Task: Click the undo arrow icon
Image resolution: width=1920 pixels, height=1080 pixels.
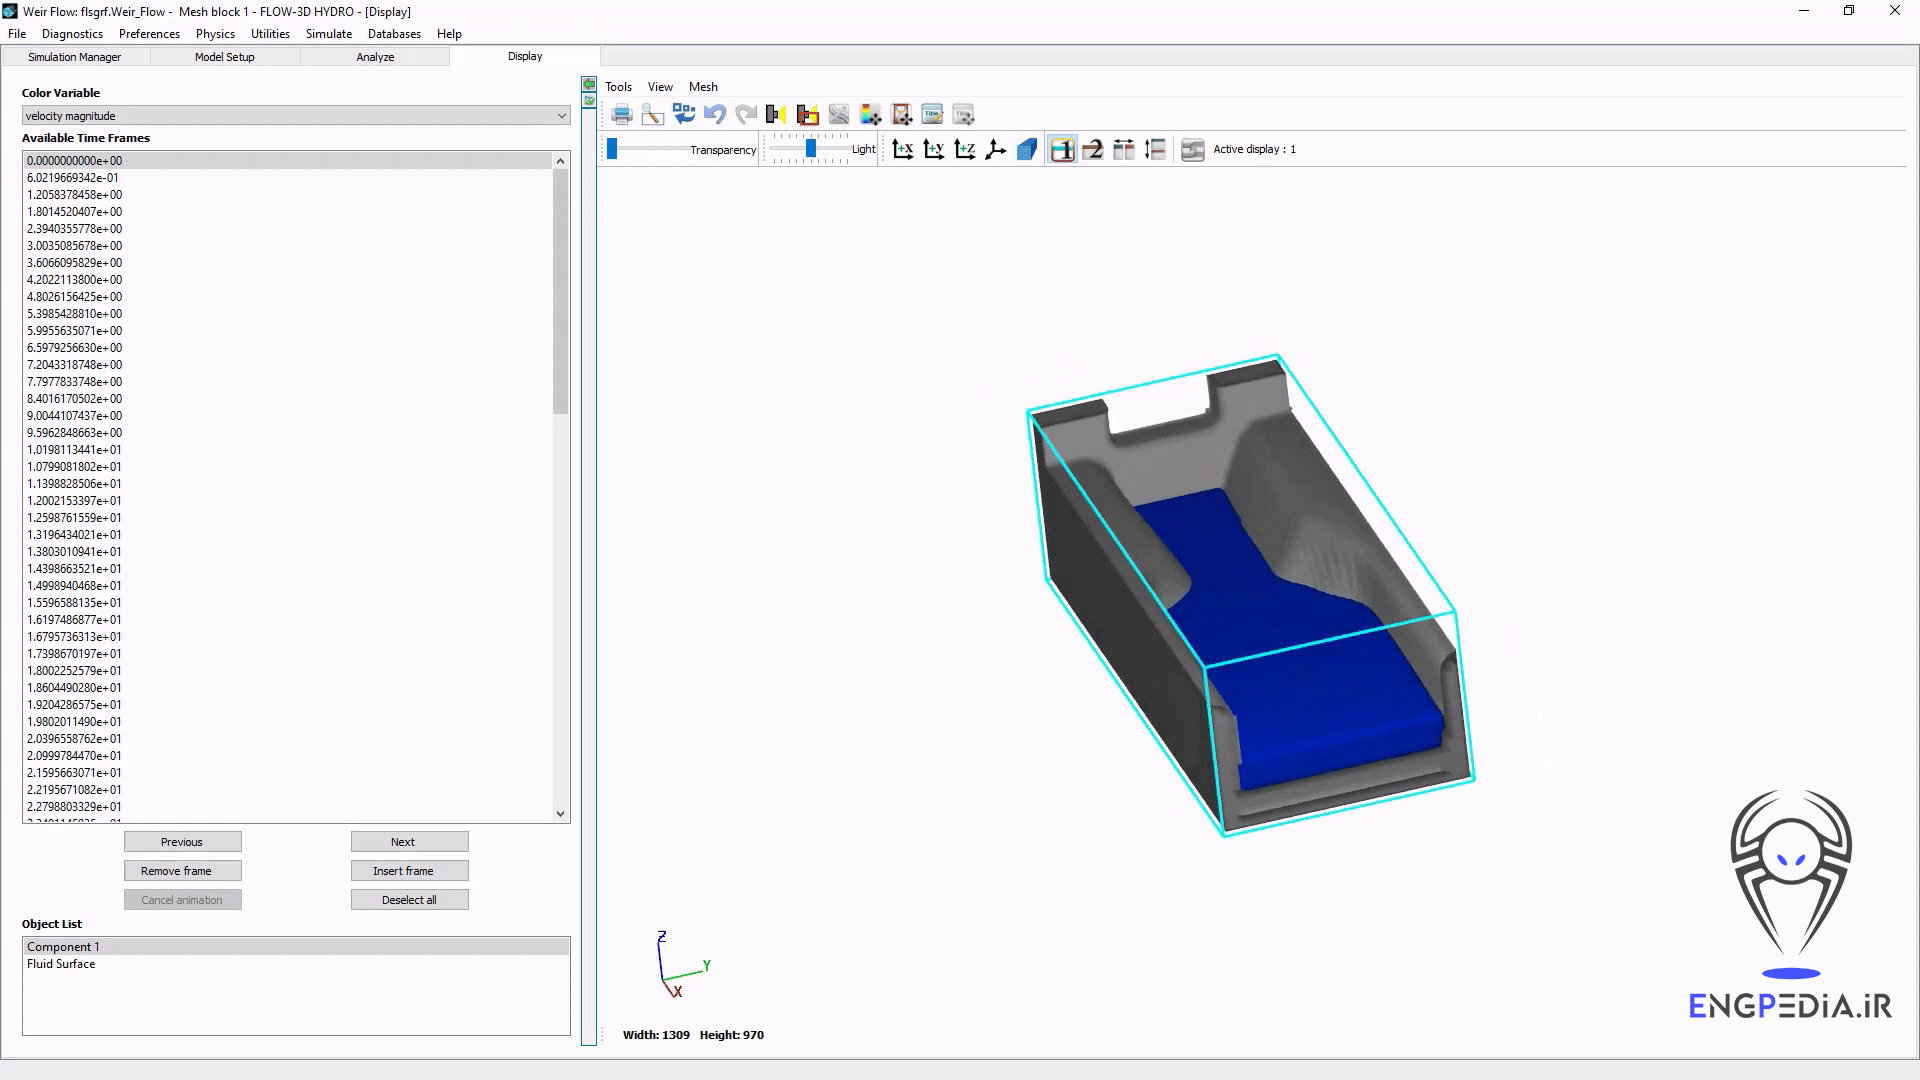Action: click(x=714, y=115)
